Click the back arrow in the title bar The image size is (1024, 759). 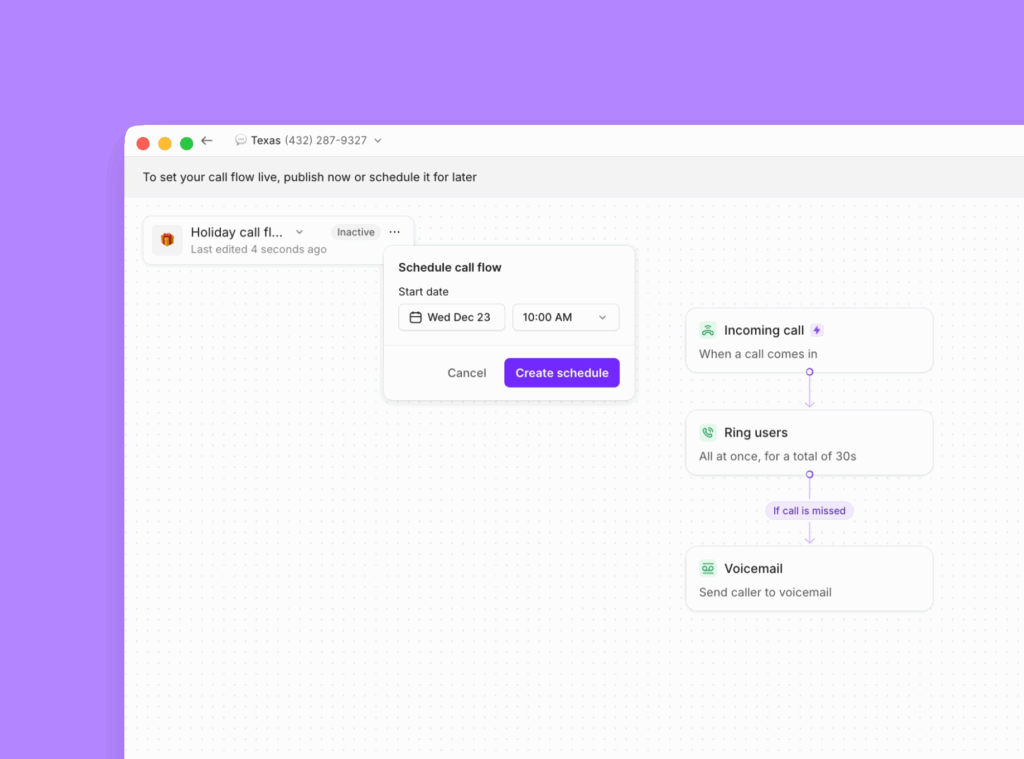207,140
